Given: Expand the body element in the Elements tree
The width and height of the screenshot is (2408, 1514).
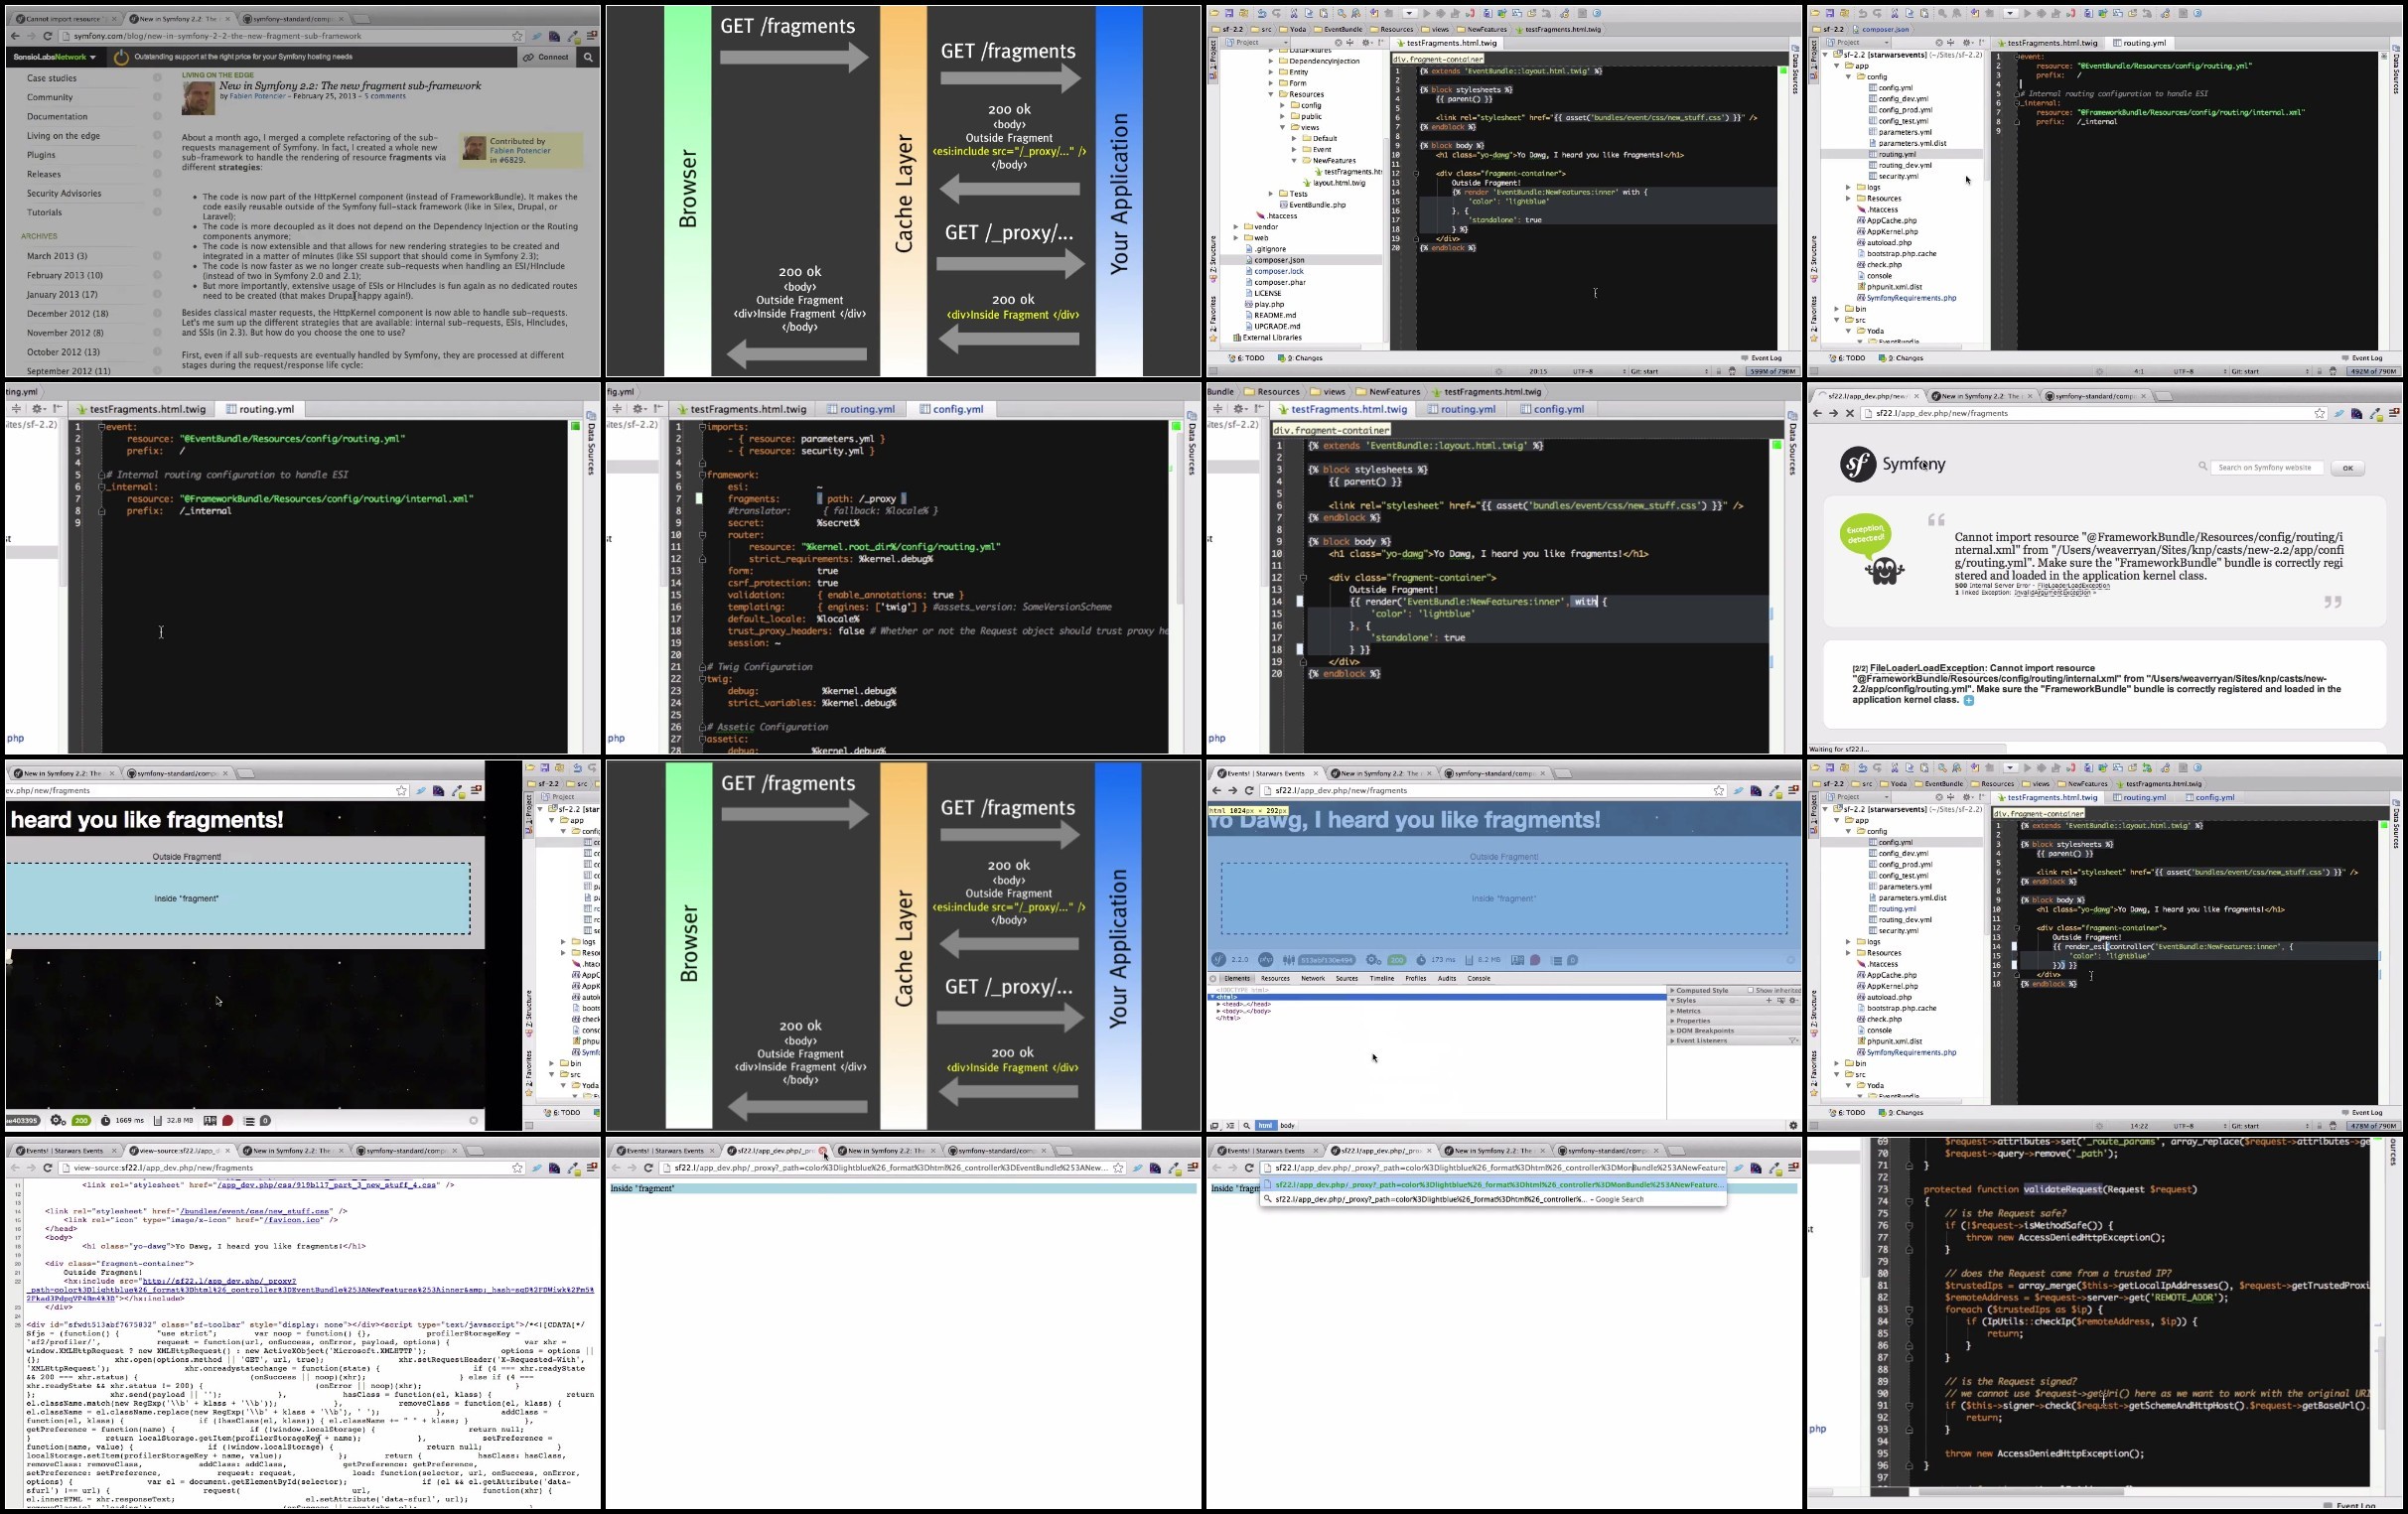Looking at the screenshot, I should coord(1218,1011).
